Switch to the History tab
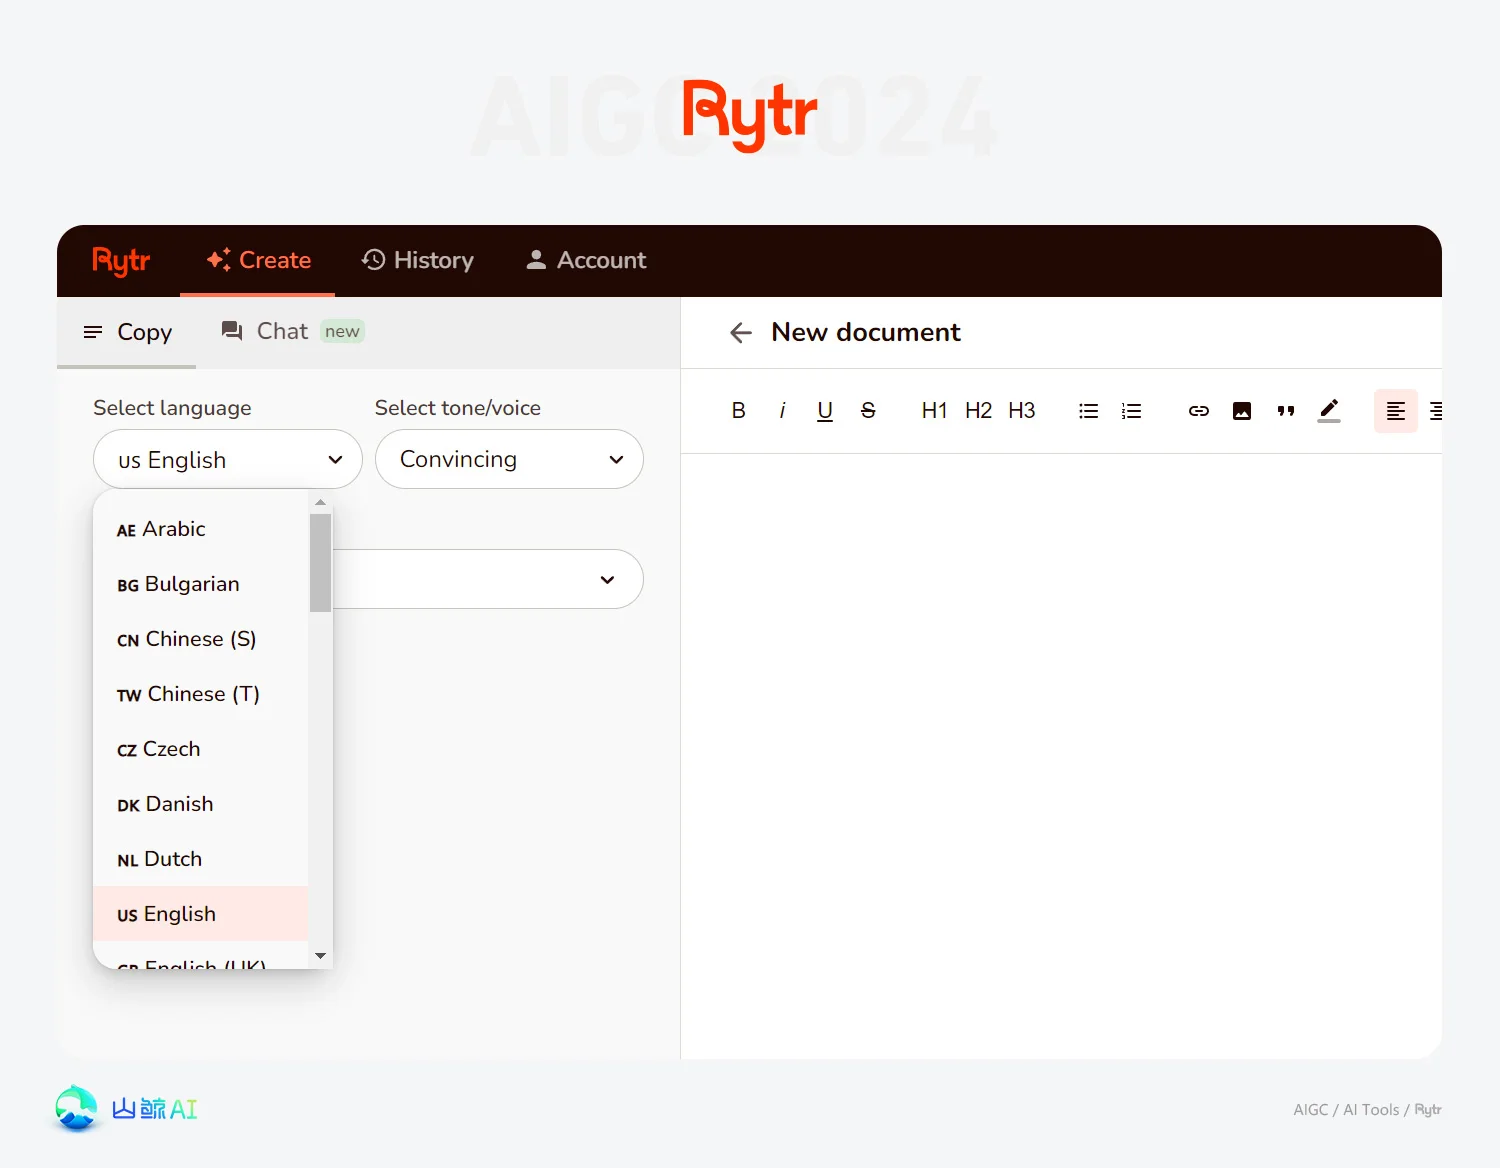The width and height of the screenshot is (1500, 1168). [x=418, y=261]
